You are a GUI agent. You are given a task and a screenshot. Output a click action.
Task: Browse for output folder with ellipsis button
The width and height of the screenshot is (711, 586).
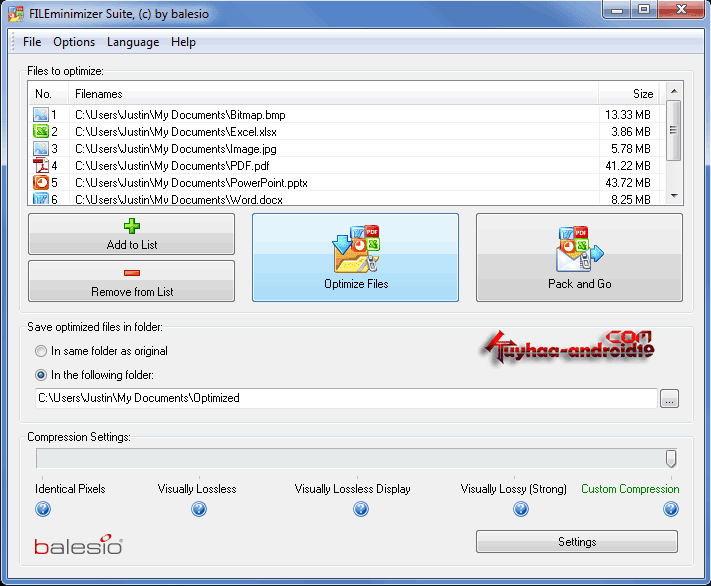coord(669,399)
